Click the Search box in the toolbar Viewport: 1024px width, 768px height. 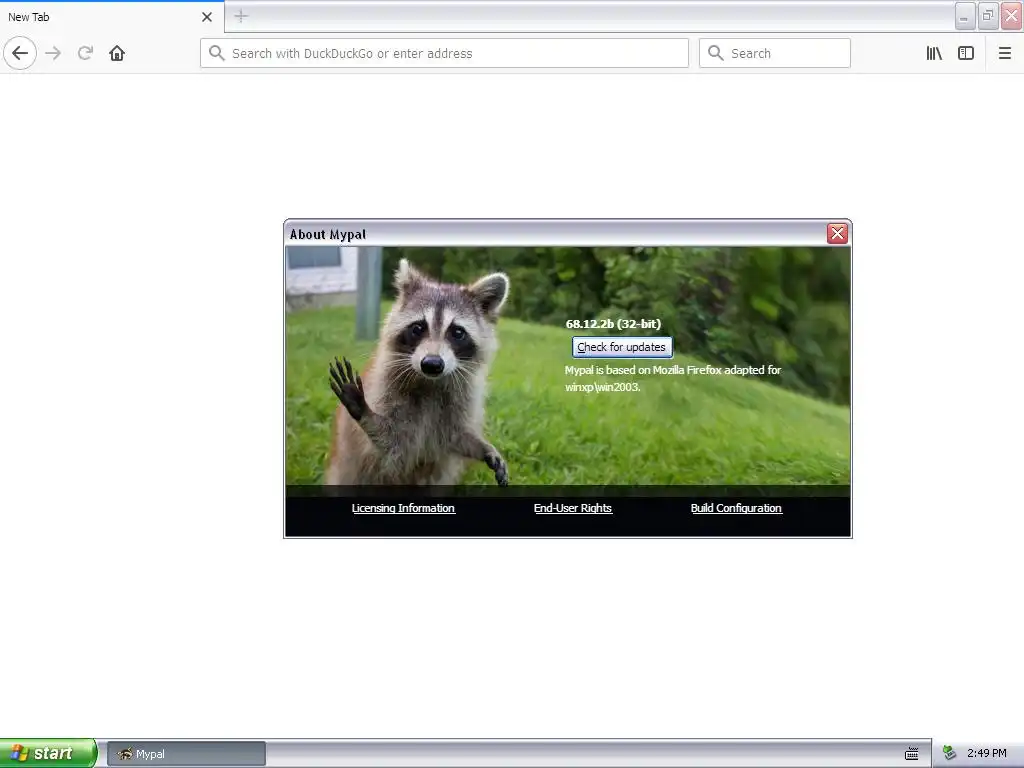coord(775,53)
